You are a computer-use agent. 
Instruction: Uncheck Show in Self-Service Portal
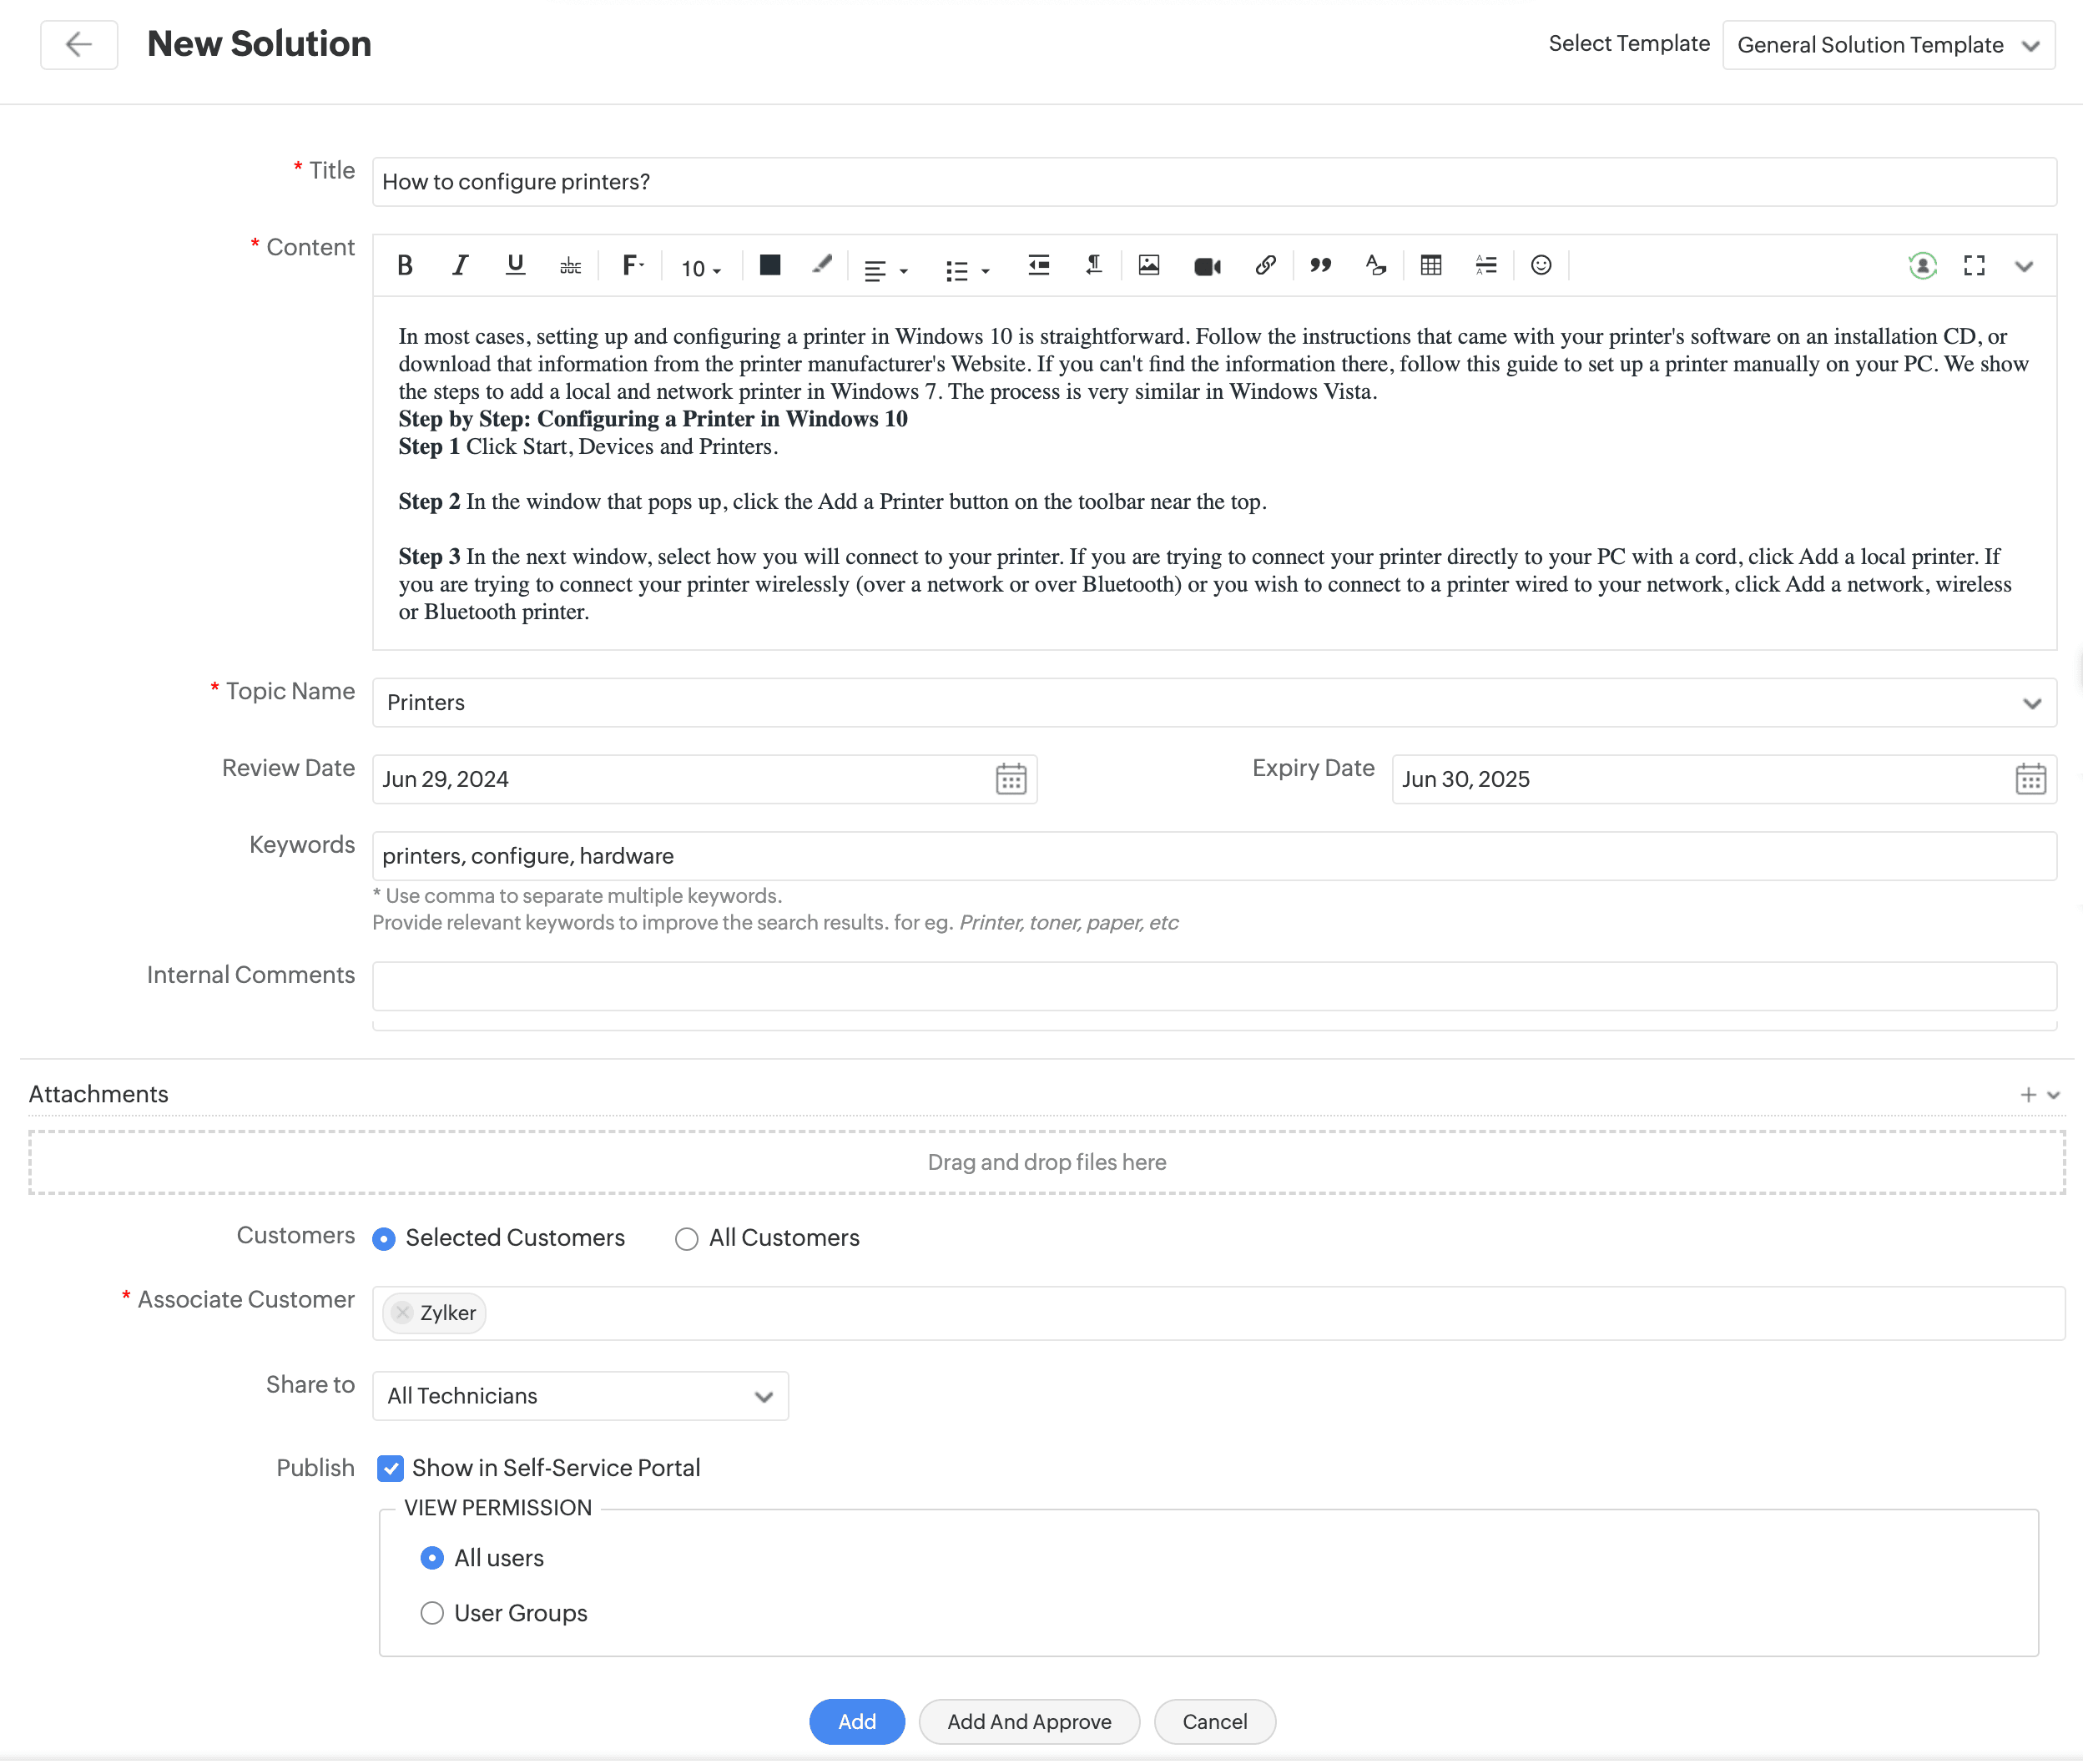(x=391, y=1468)
